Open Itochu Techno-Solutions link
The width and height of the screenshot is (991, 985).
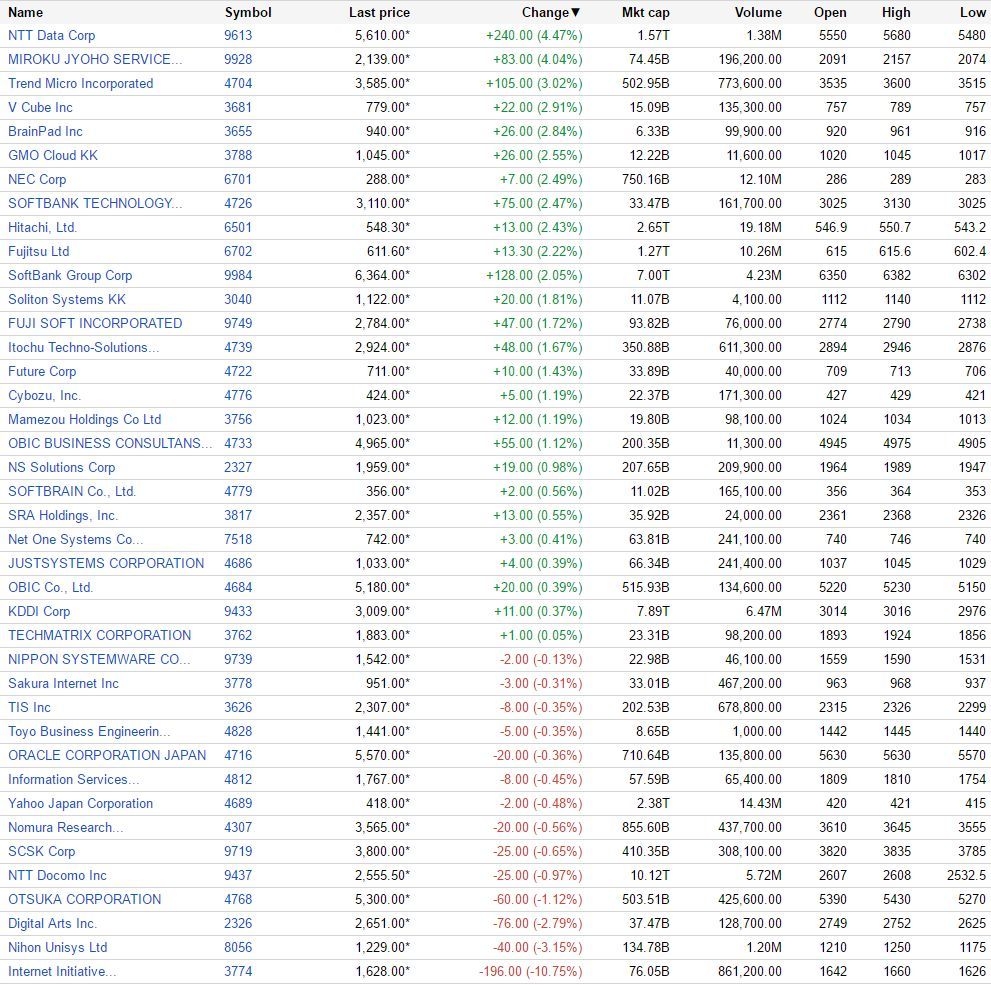(83, 347)
